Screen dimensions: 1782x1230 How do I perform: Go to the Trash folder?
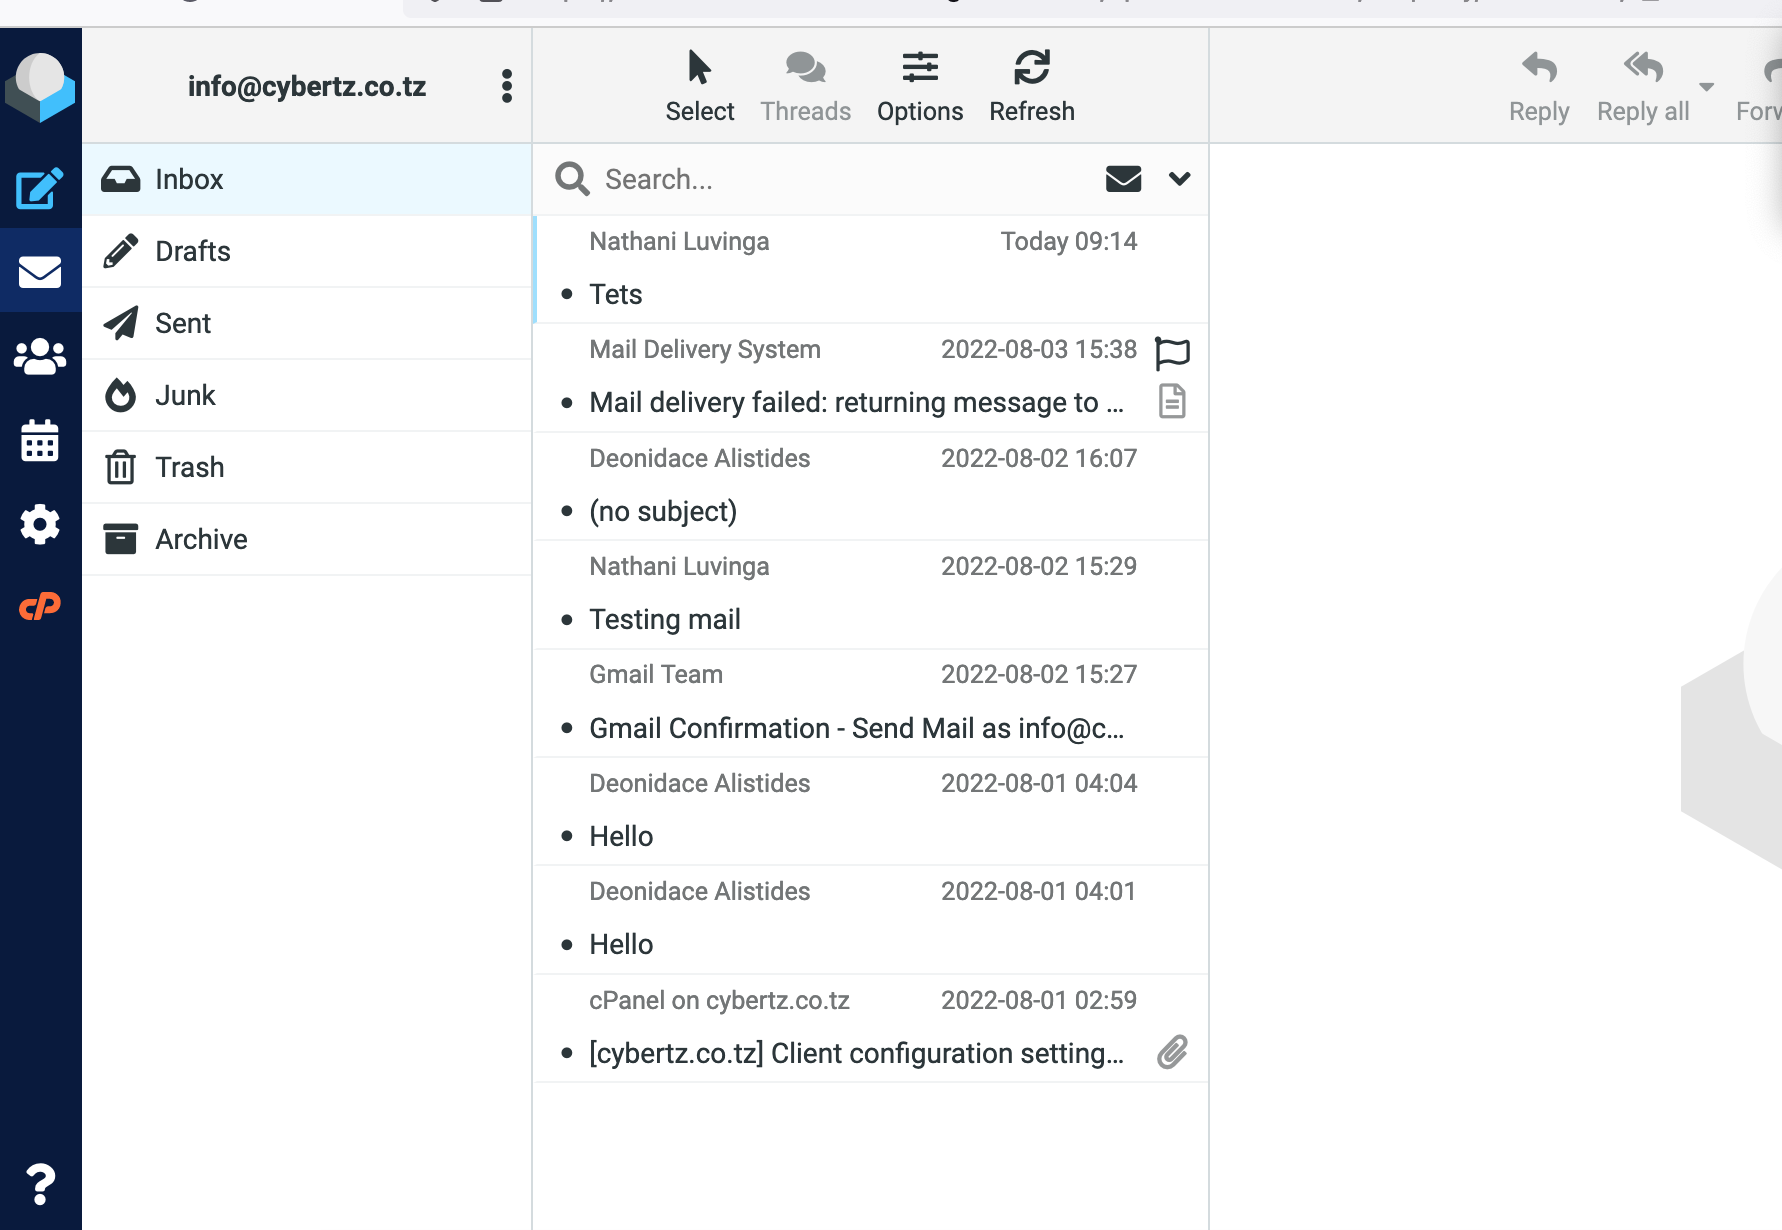coord(189,467)
